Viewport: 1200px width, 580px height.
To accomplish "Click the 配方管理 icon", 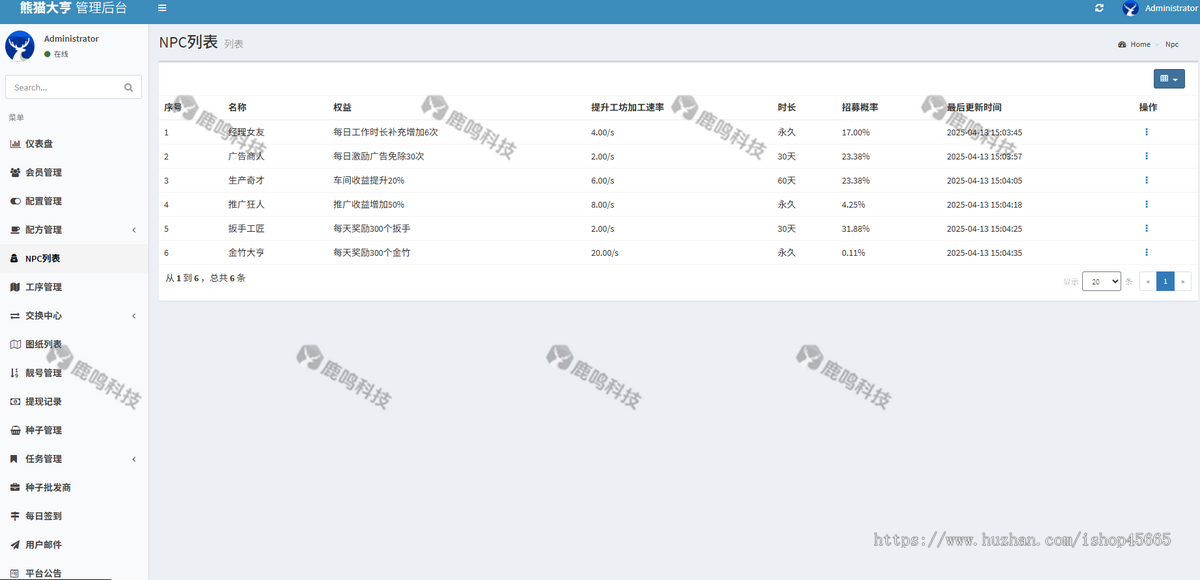I will click(15, 230).
